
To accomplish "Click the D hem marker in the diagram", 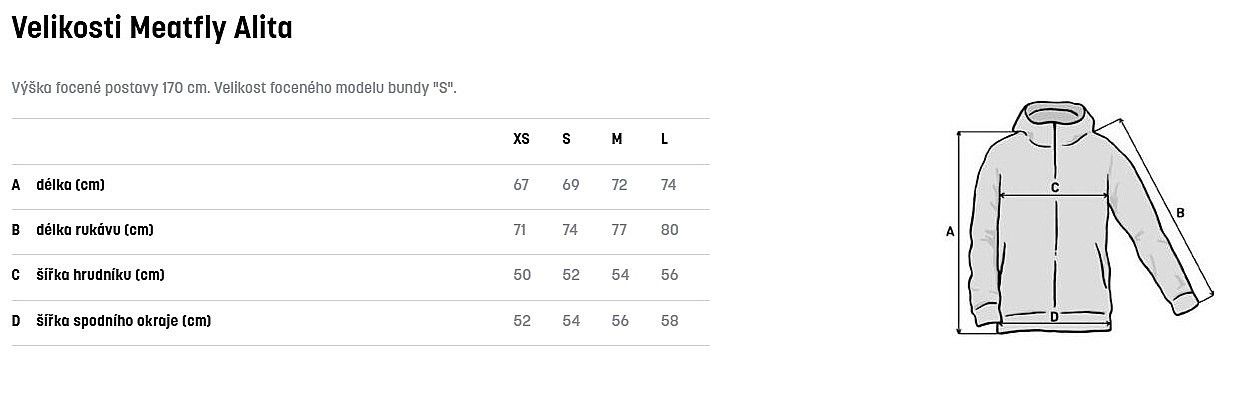I will coord(1054,317).
